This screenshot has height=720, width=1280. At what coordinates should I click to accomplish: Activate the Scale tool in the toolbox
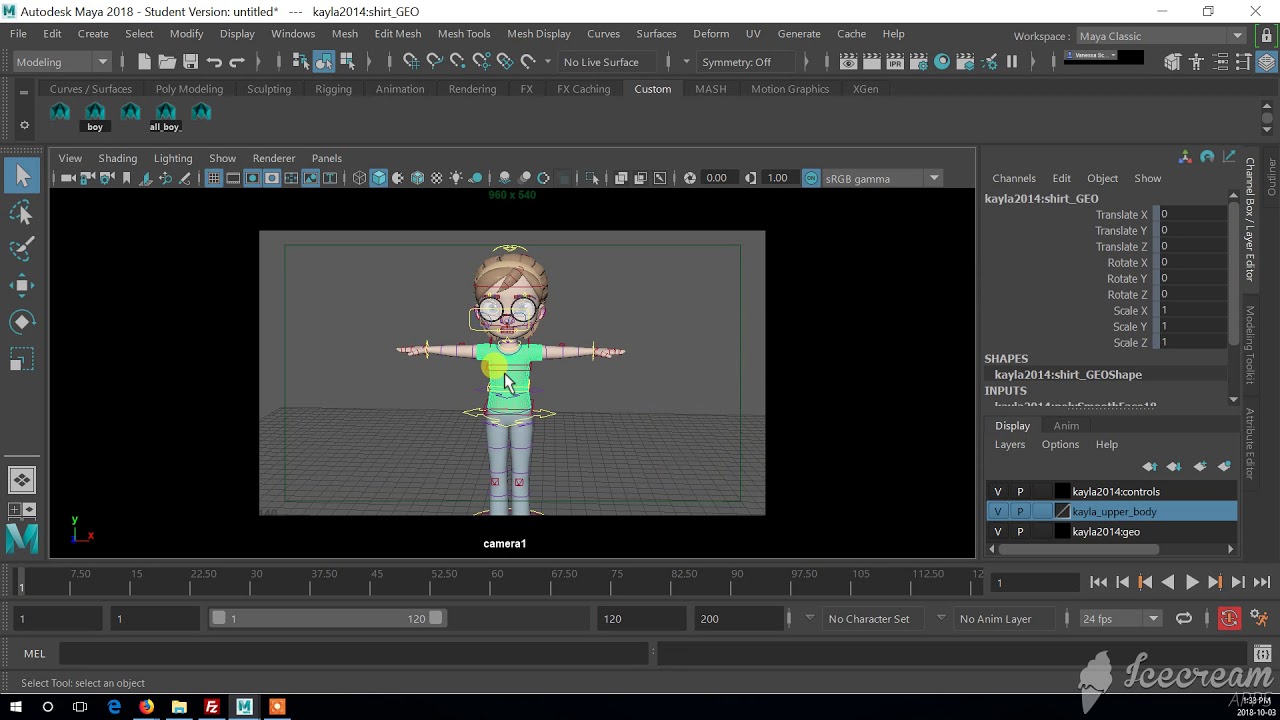pyautogui.click(x=22, y=359)
